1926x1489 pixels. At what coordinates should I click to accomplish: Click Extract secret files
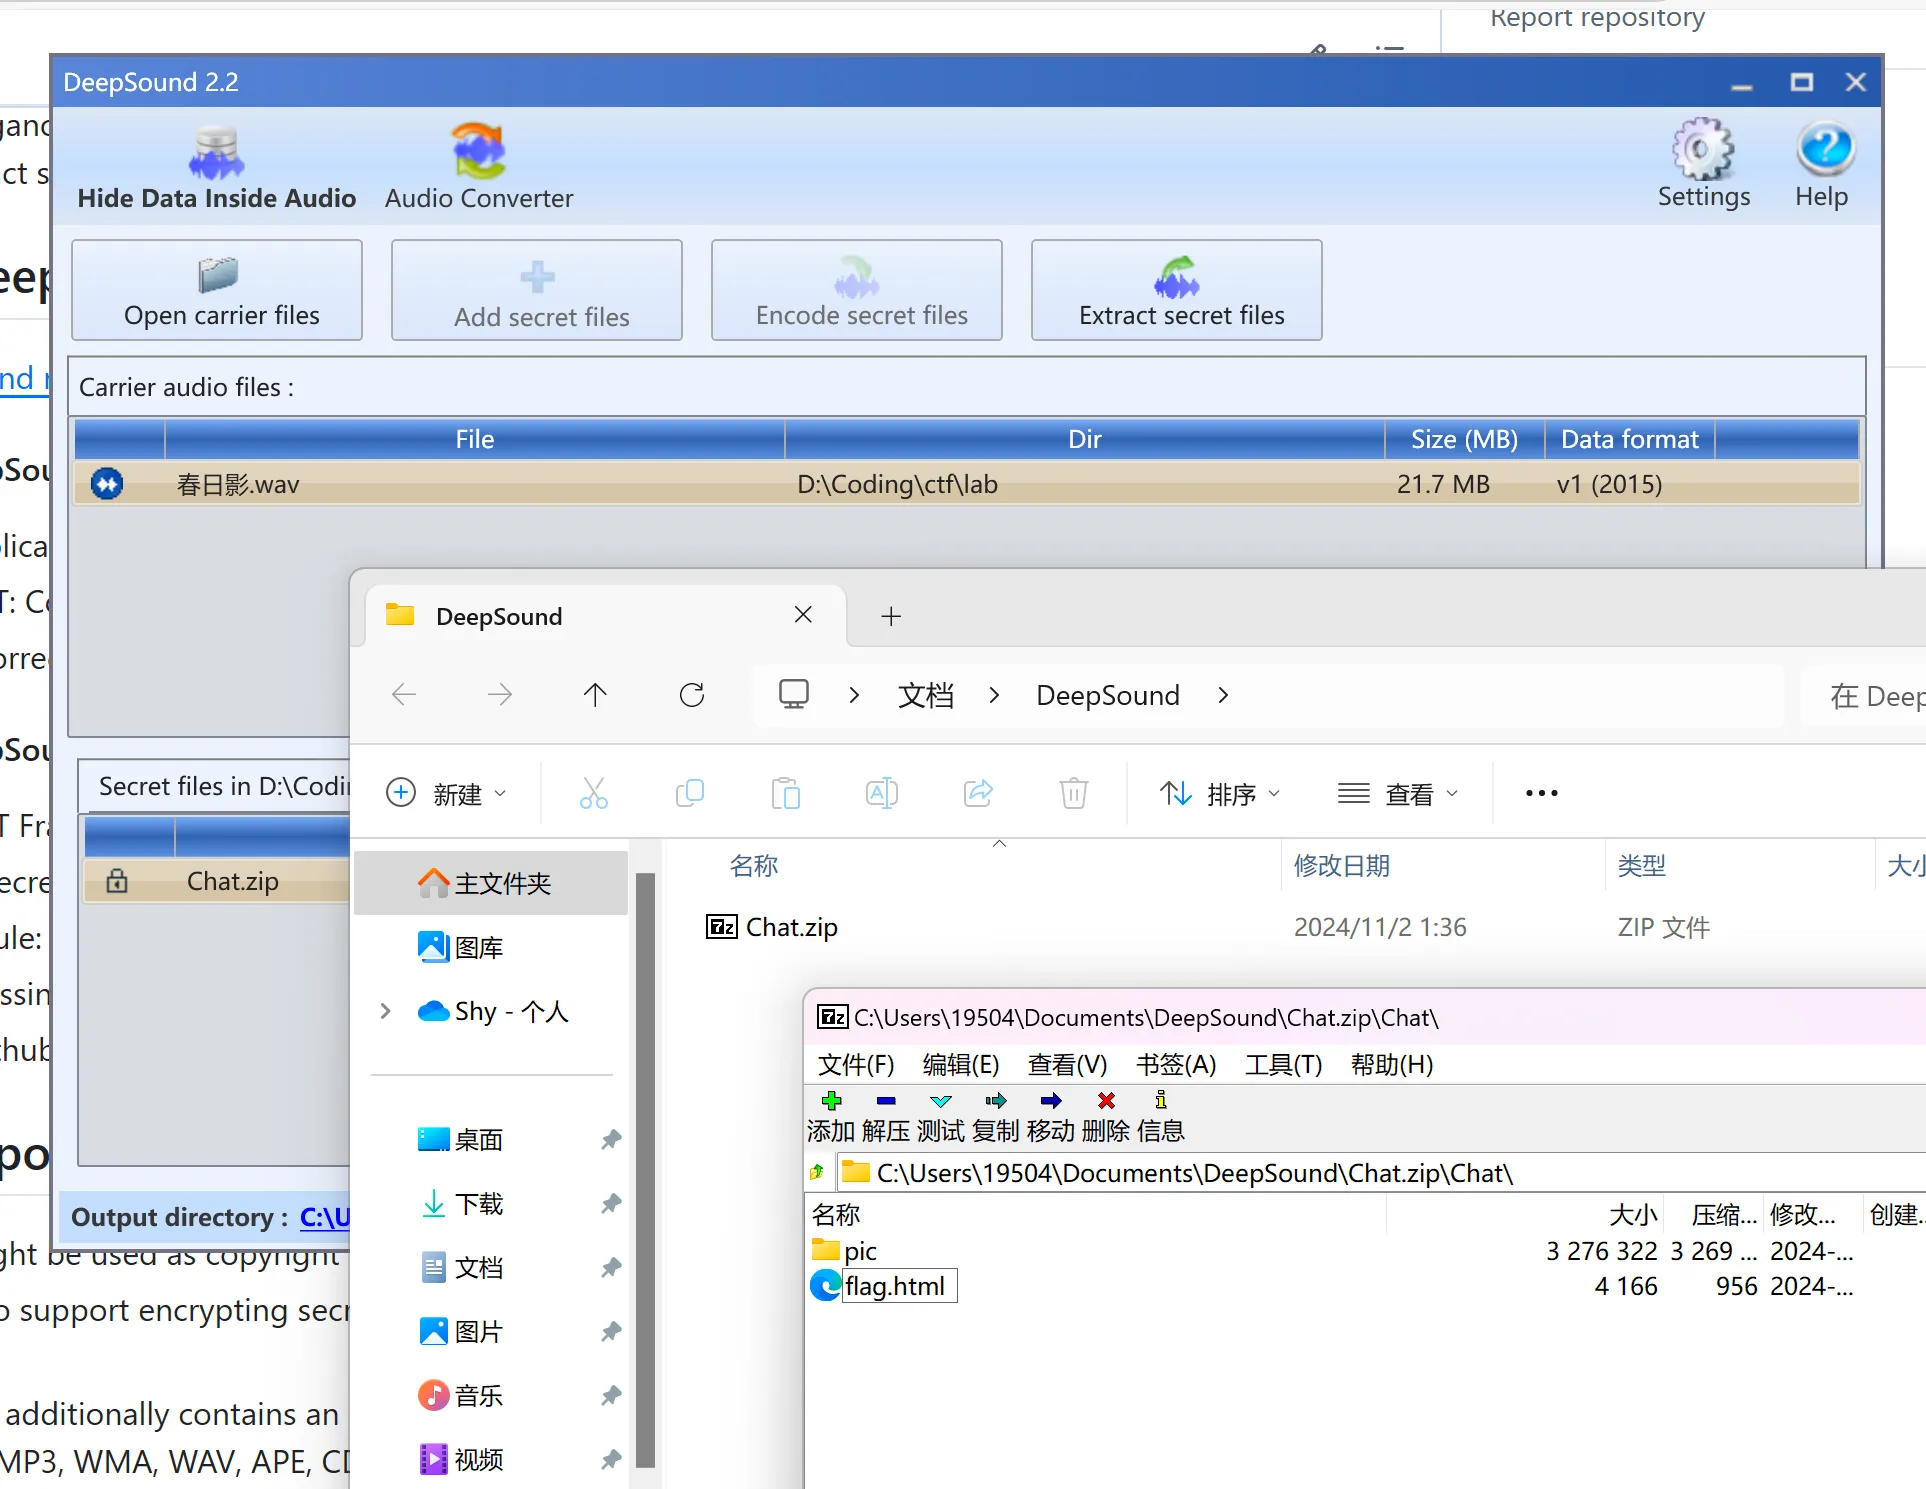1176,290
